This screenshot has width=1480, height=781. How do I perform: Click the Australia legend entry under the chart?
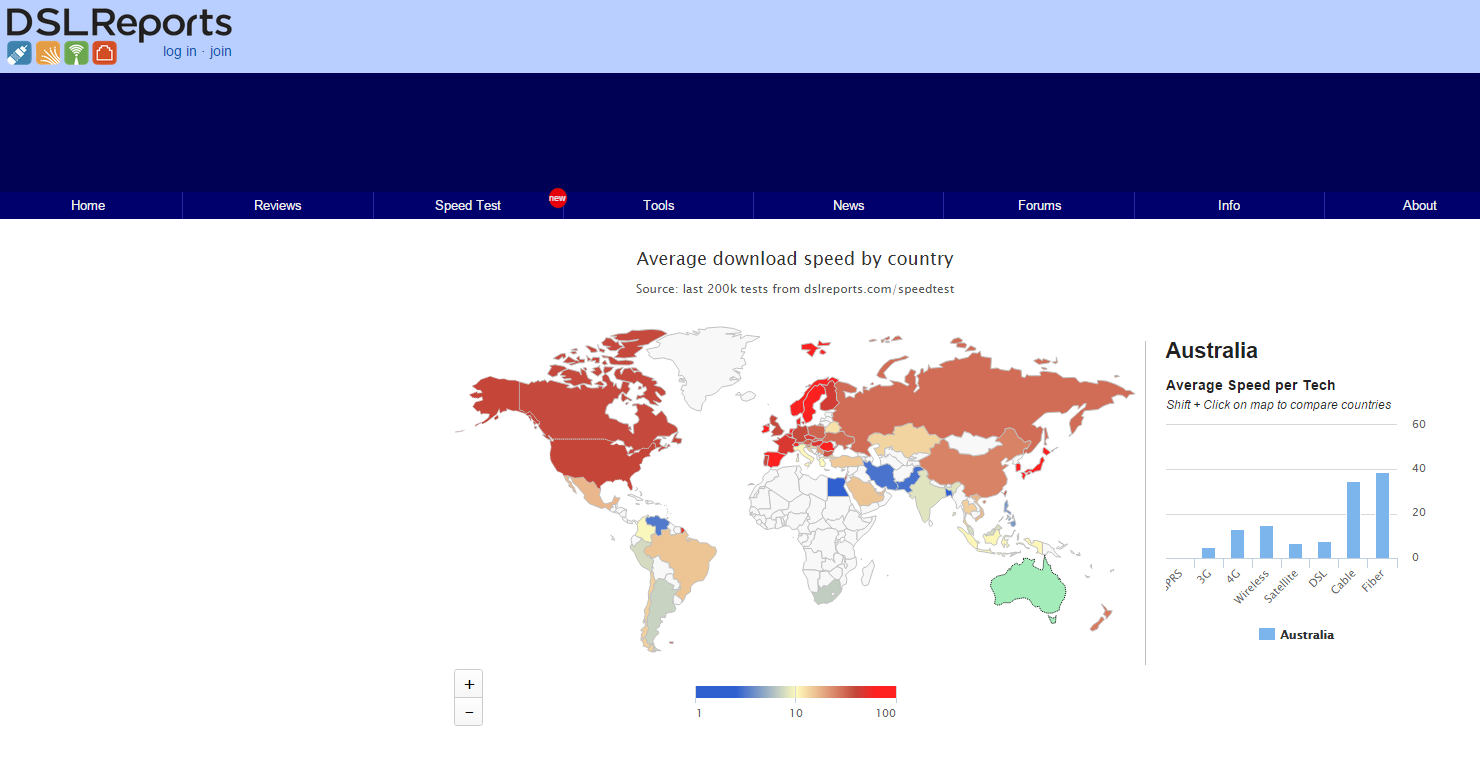click(x=1296, y=634)
